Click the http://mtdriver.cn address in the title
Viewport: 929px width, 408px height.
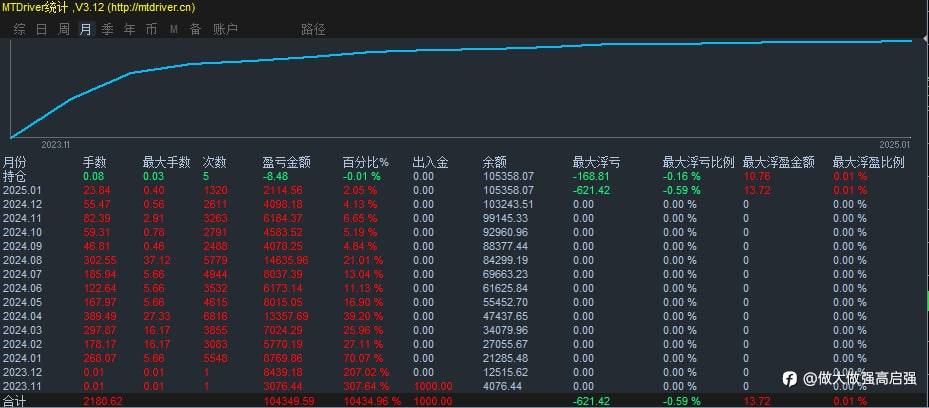150,8
